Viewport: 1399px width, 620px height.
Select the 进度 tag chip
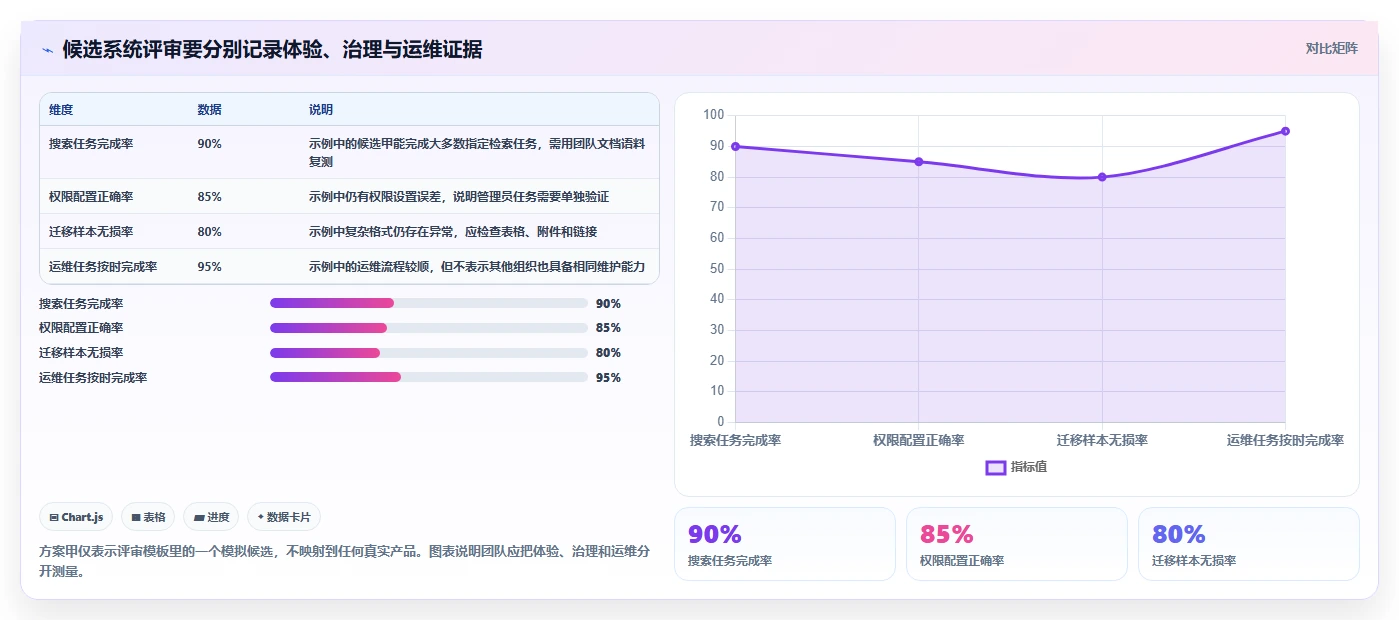[211, 517]
